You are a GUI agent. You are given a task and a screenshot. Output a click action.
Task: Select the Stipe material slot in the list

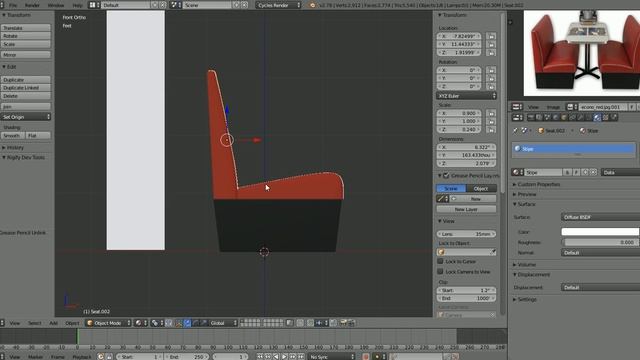click(573, 149)
